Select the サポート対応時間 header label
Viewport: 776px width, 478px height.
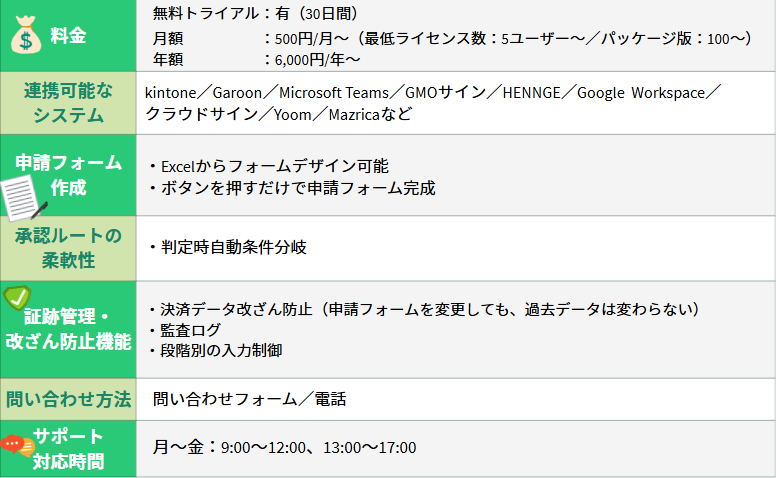click(x=68, y=449)
